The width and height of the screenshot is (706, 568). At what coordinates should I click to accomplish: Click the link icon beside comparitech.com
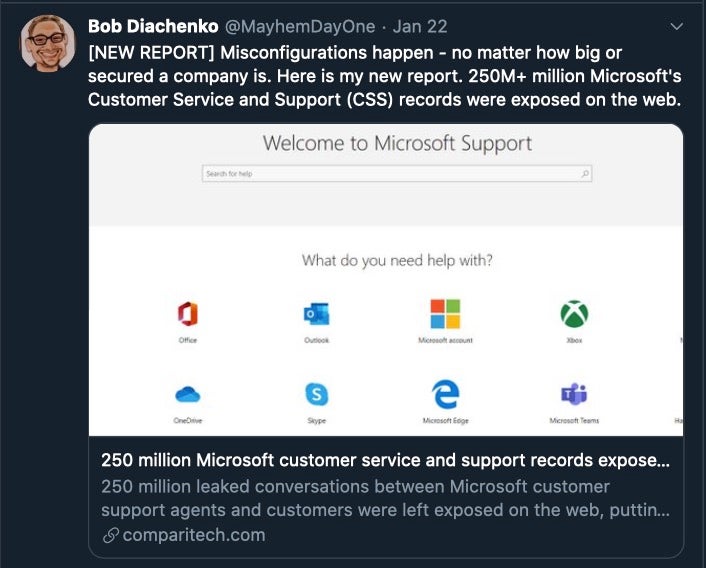110,536
